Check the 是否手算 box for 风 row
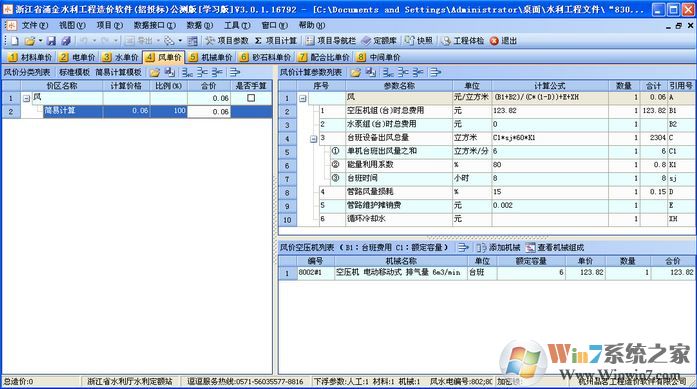The height and width of the screenshot is (389, 697). pyautogui.click(x=251, y=98)
